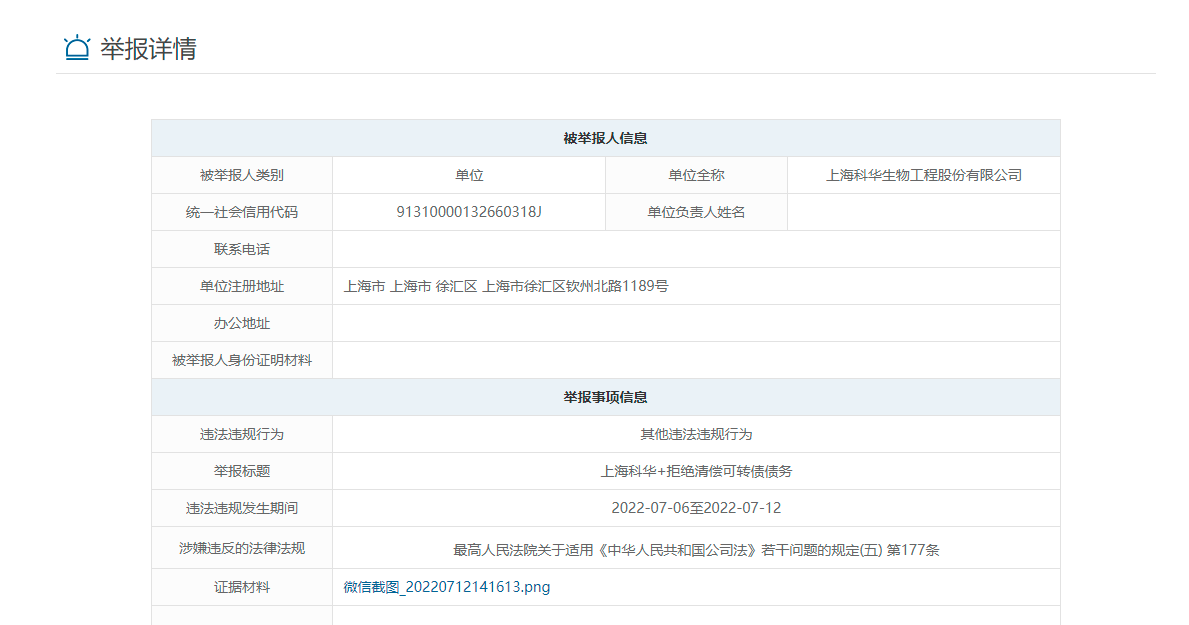
Task: Click the 举报事项信息 section header
Action: tap(606, 397)
